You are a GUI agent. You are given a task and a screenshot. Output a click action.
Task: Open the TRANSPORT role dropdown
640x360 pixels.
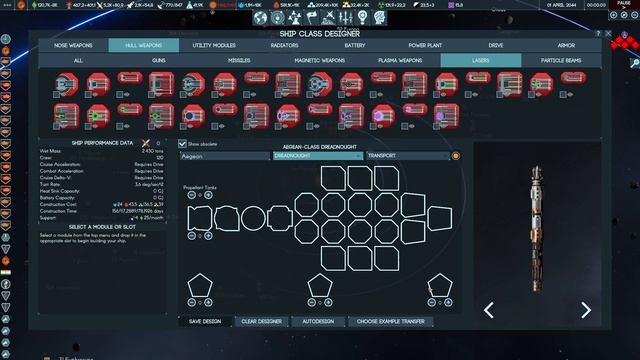tap(408, 156)
